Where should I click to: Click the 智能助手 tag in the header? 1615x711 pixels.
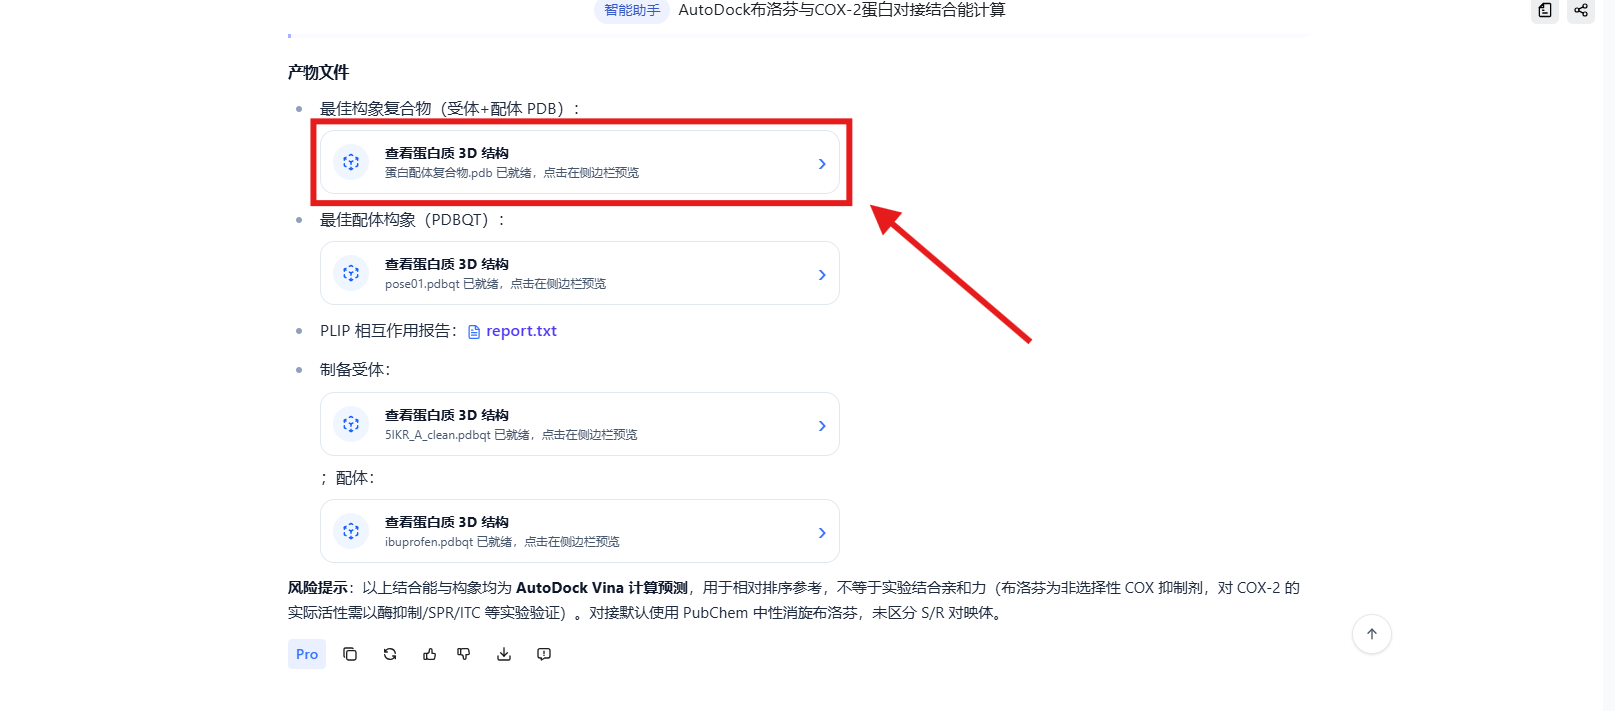pos(632,10)
